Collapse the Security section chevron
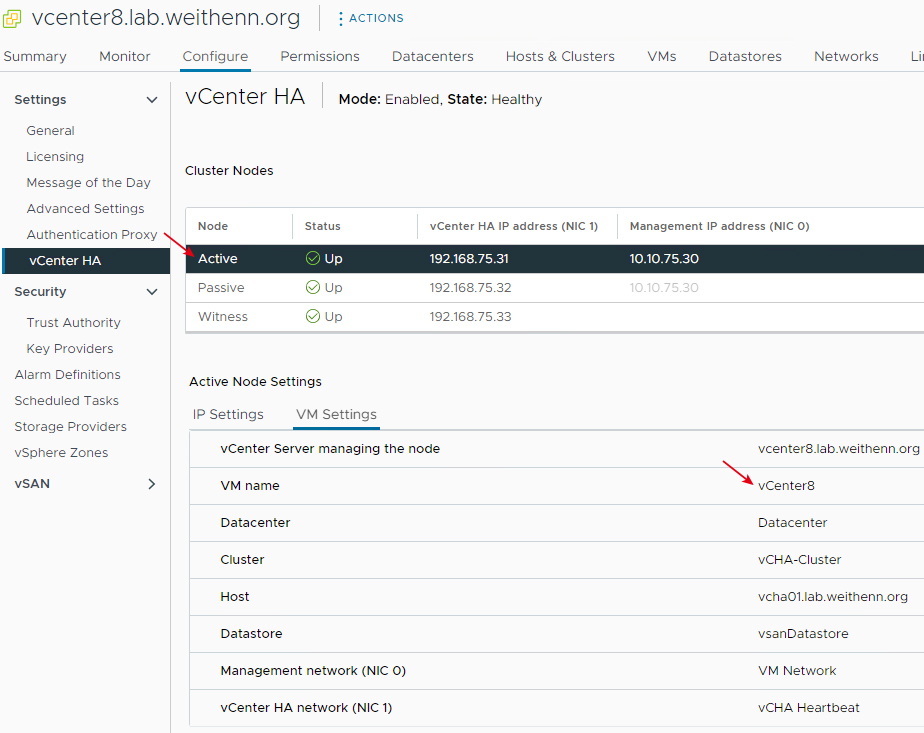924x733 pixels. 152,292
